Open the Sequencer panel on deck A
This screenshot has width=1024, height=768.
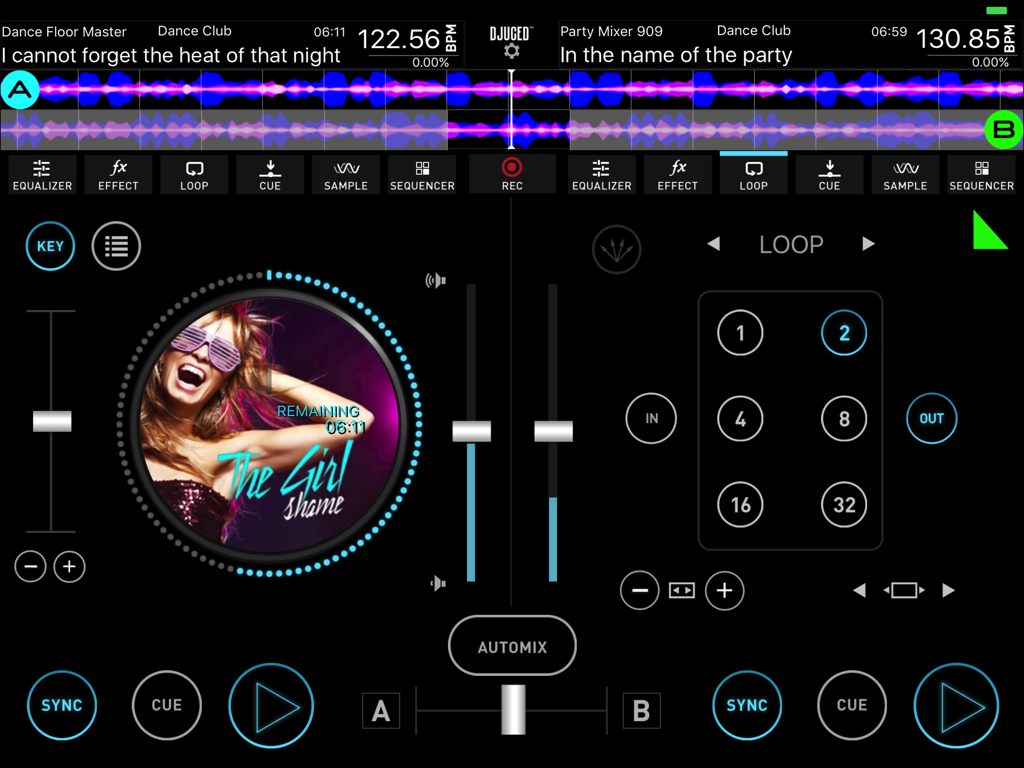422,175
